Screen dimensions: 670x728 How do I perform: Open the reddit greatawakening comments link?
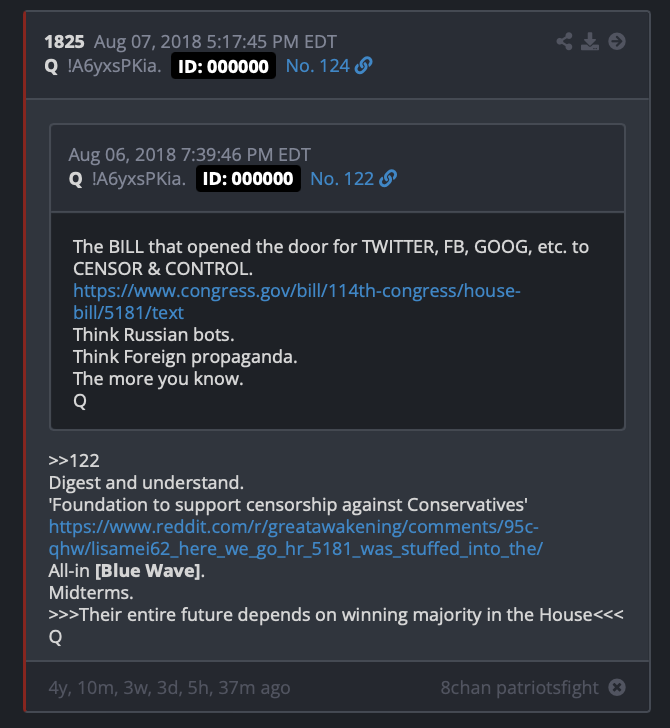(295, 538)
